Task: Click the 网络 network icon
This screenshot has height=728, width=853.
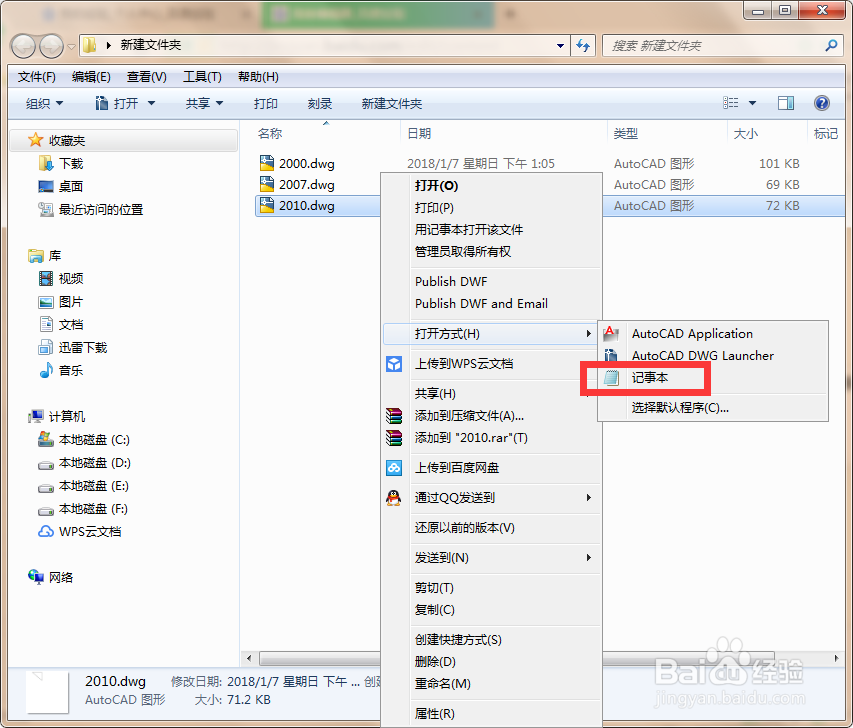Action: pyautogui.click(x=36, y=577)
